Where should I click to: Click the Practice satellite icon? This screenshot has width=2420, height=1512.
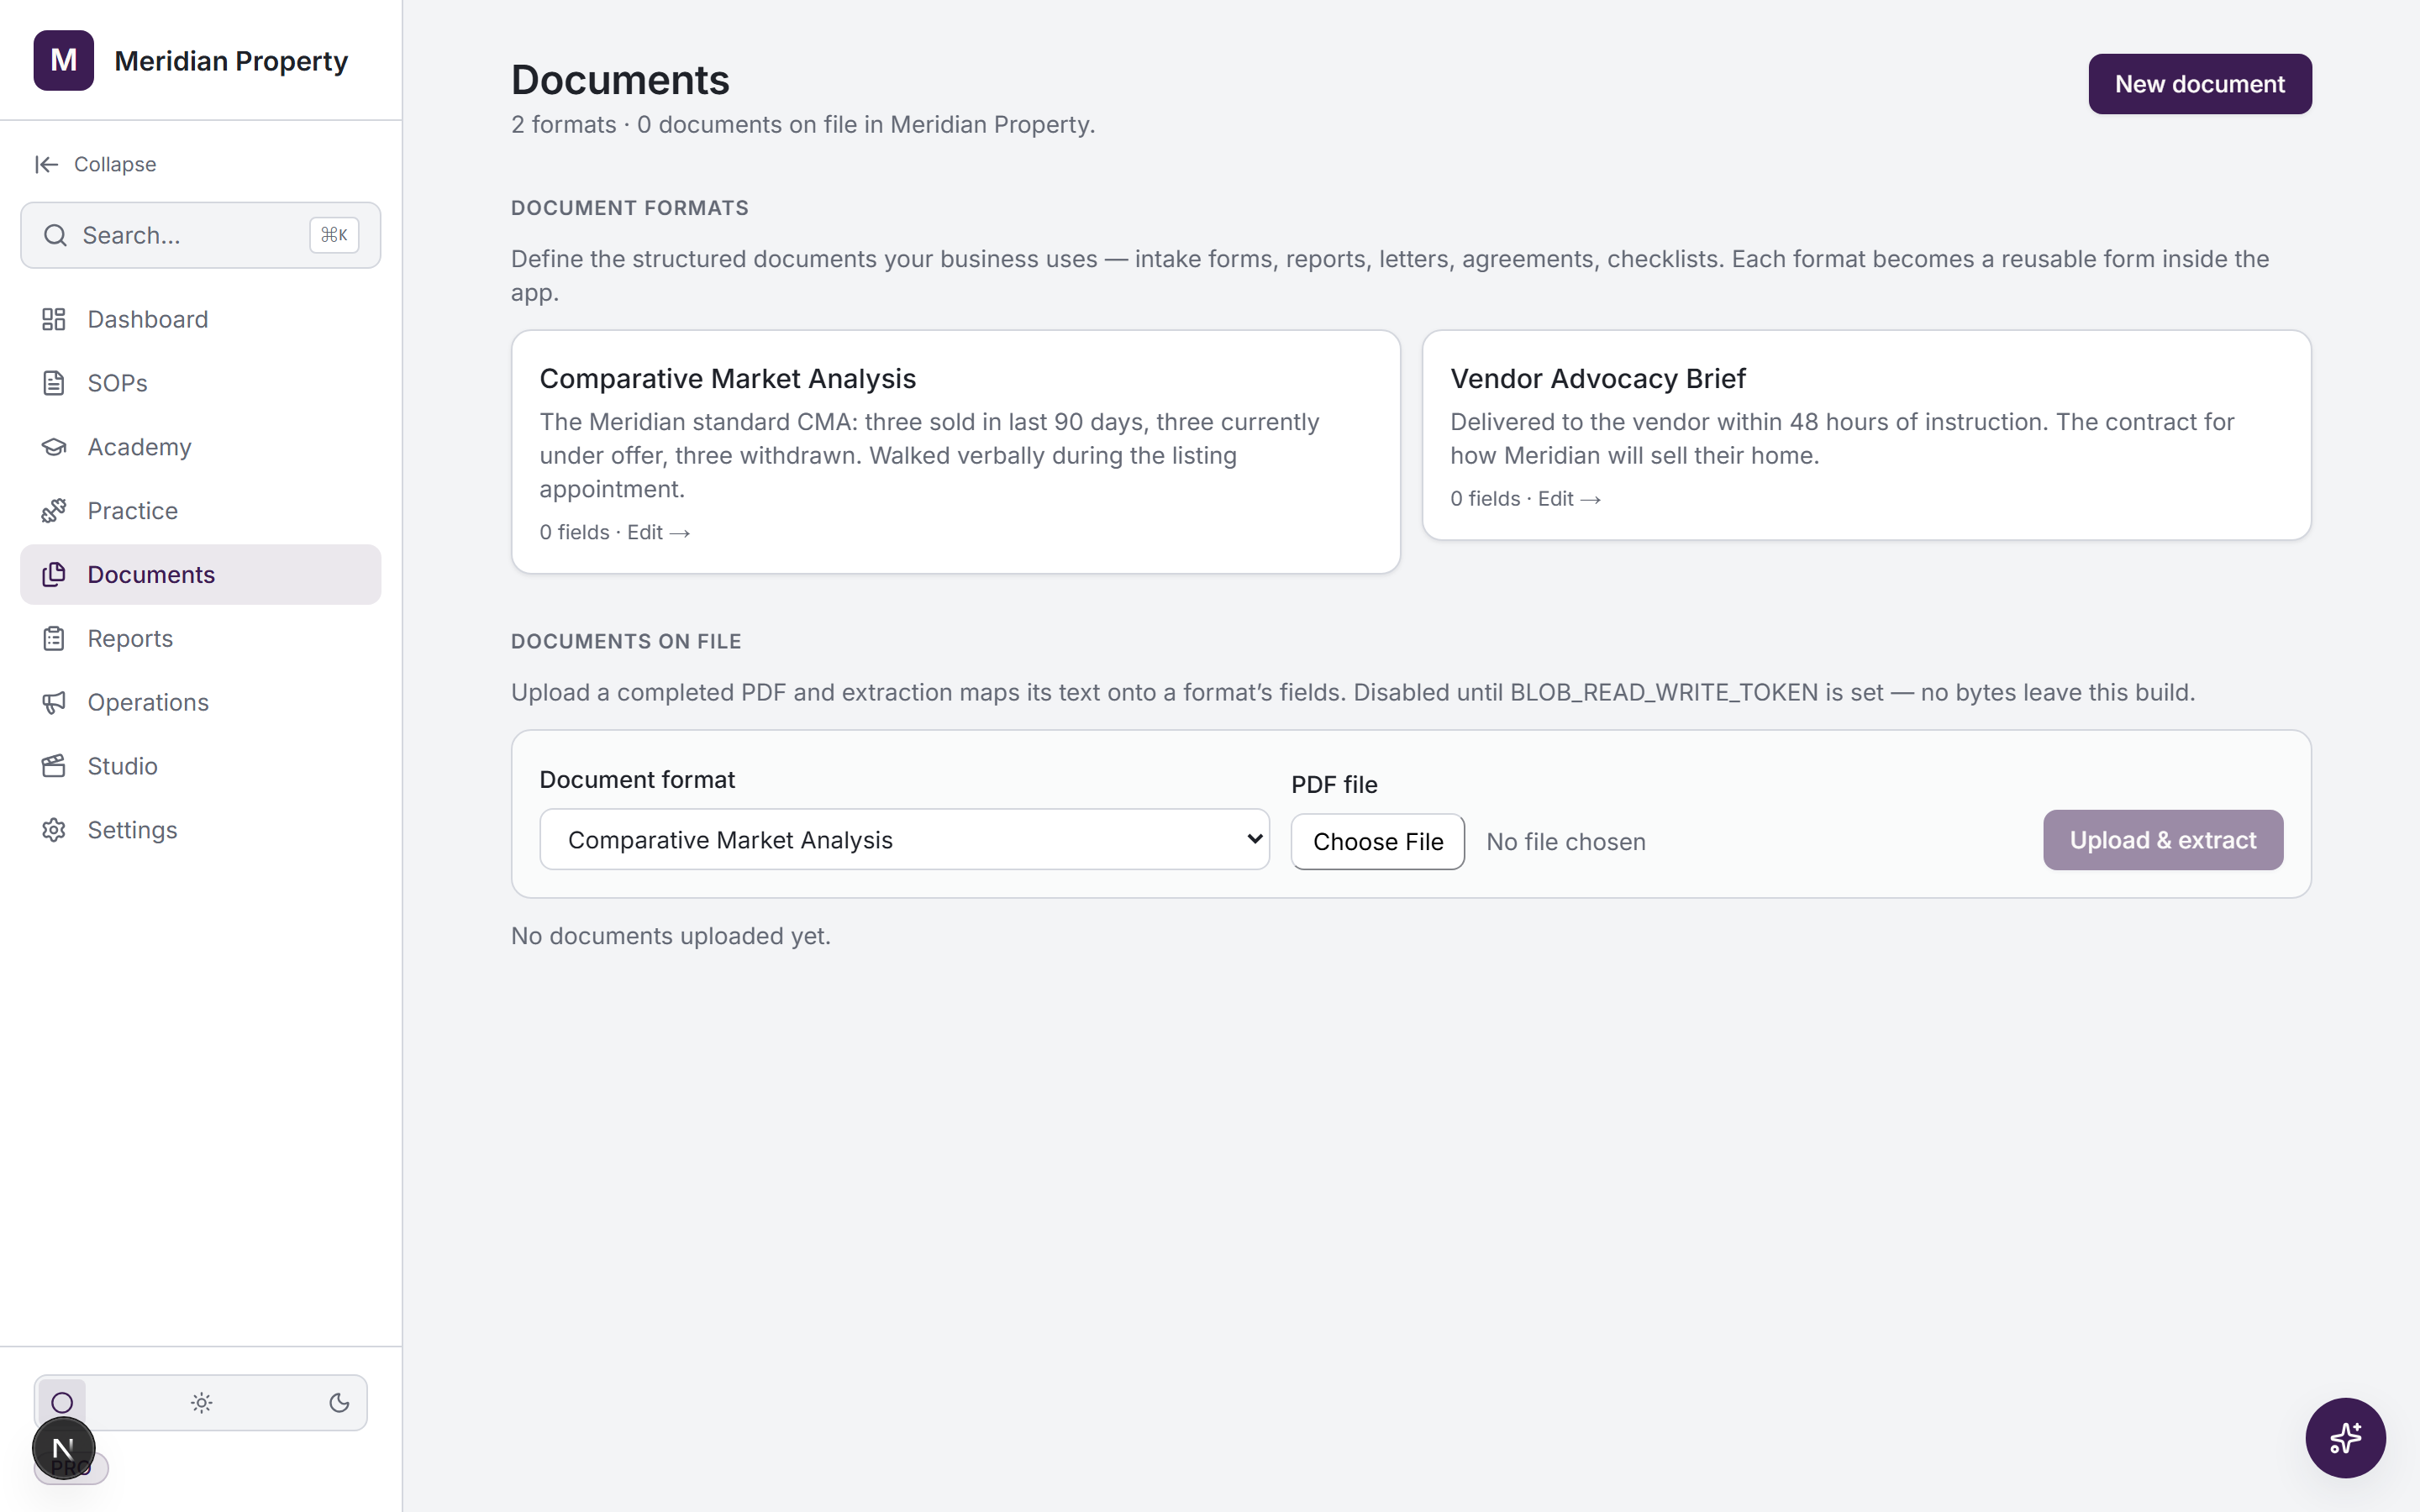pos(54,511)
